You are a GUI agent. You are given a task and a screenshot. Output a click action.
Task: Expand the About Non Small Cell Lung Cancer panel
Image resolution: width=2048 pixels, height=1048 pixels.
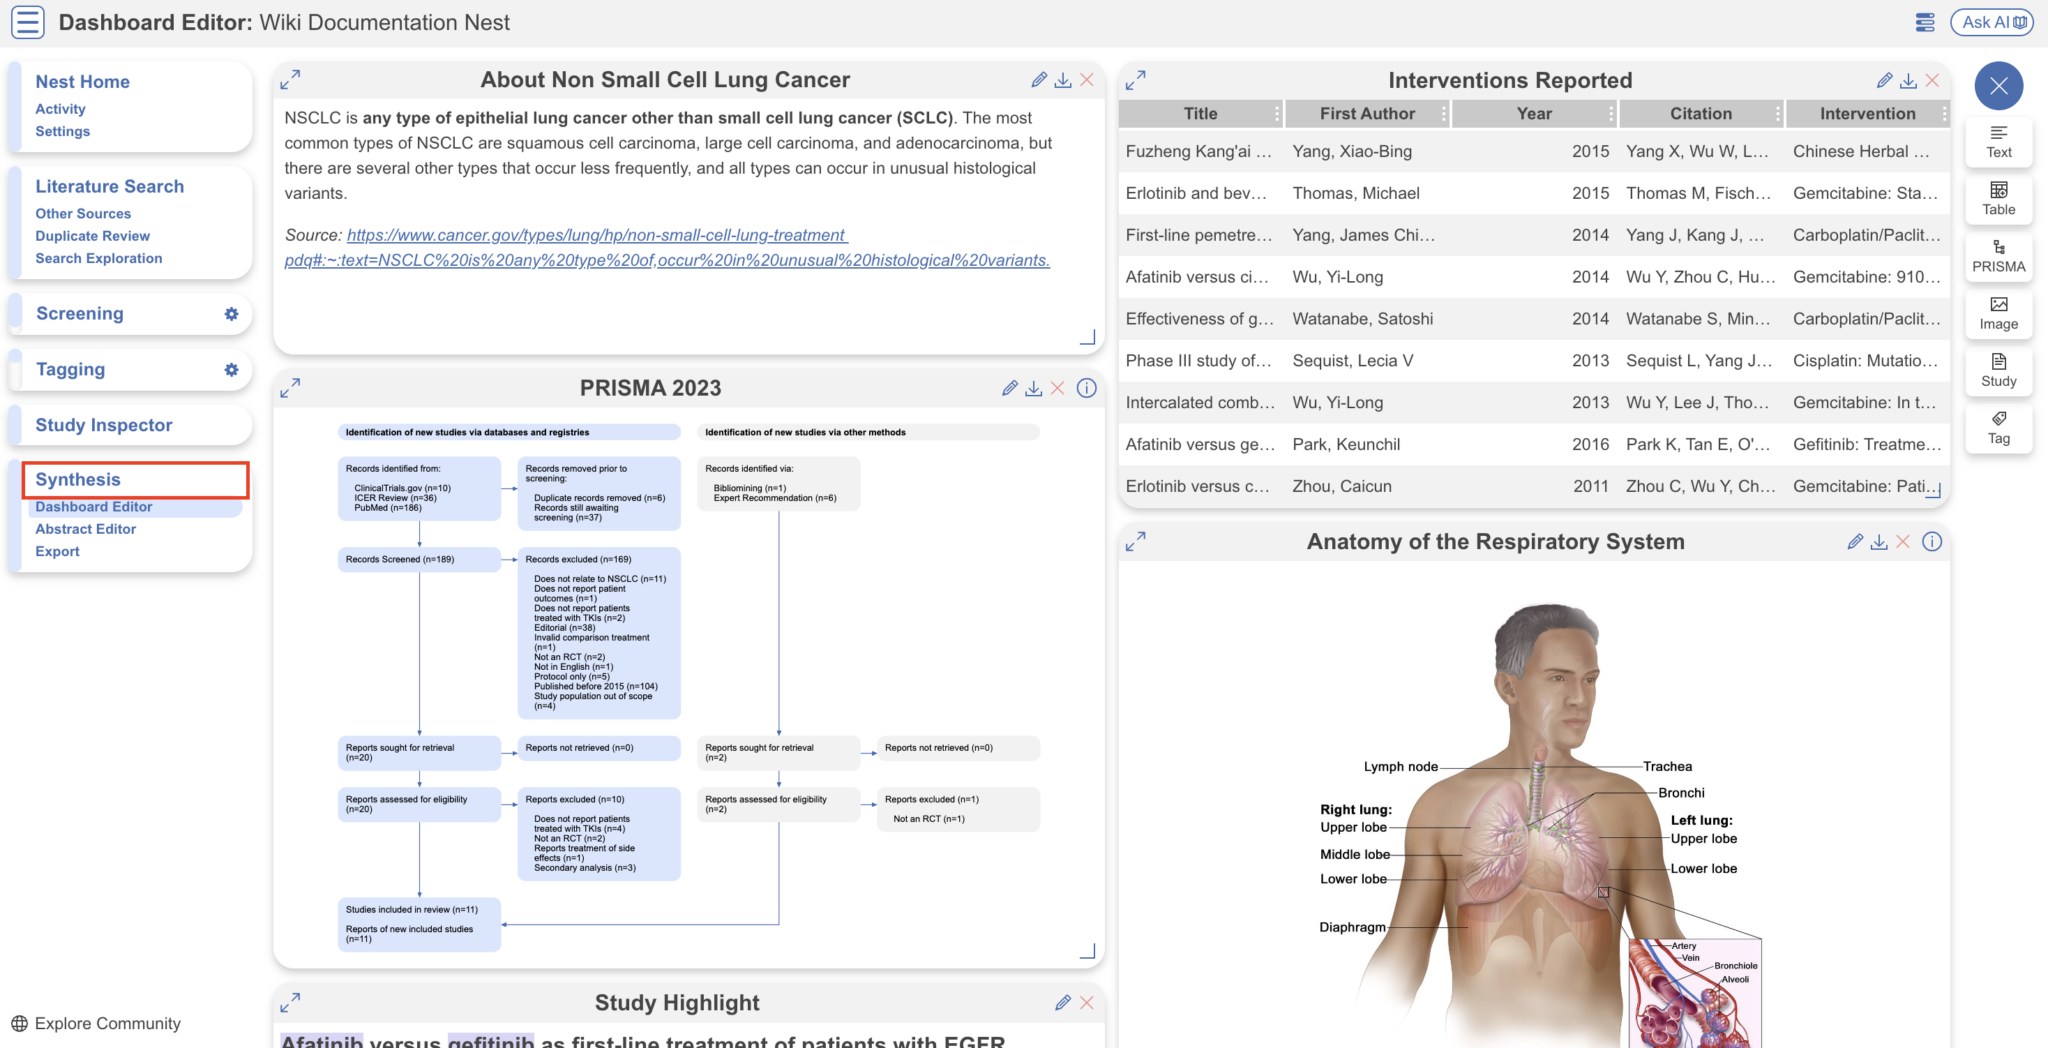pos(292,78)
